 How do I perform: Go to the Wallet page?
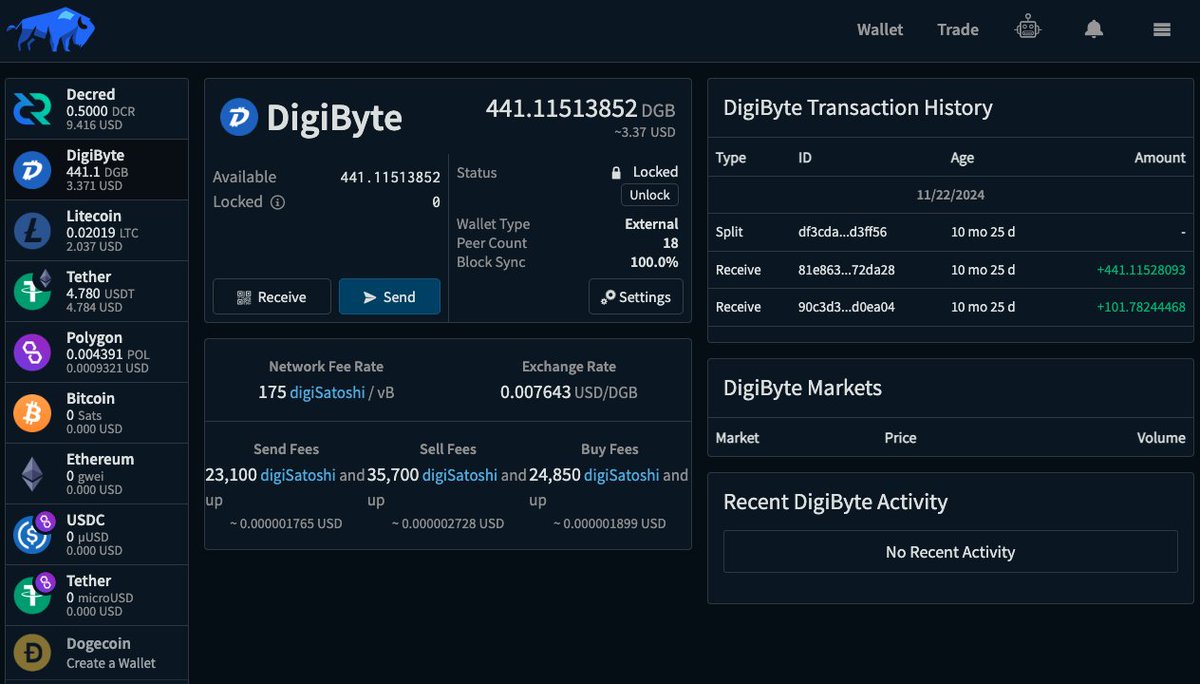(880, 29)
